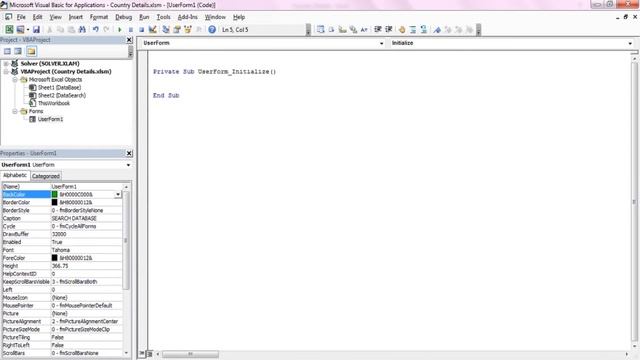Close the Properties panel
The image size is (640, 360).
pyautogui.click(x=129, y=153)
